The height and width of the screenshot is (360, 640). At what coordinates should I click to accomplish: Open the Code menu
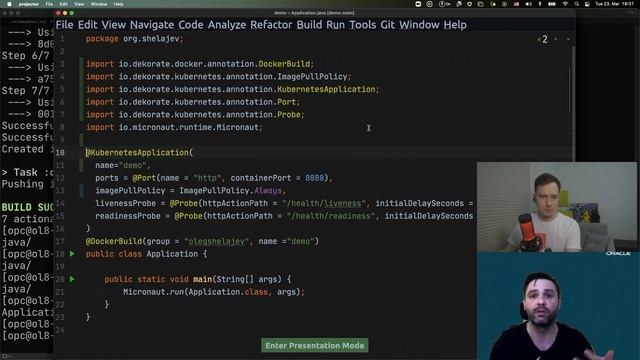(x=191, y=25)
